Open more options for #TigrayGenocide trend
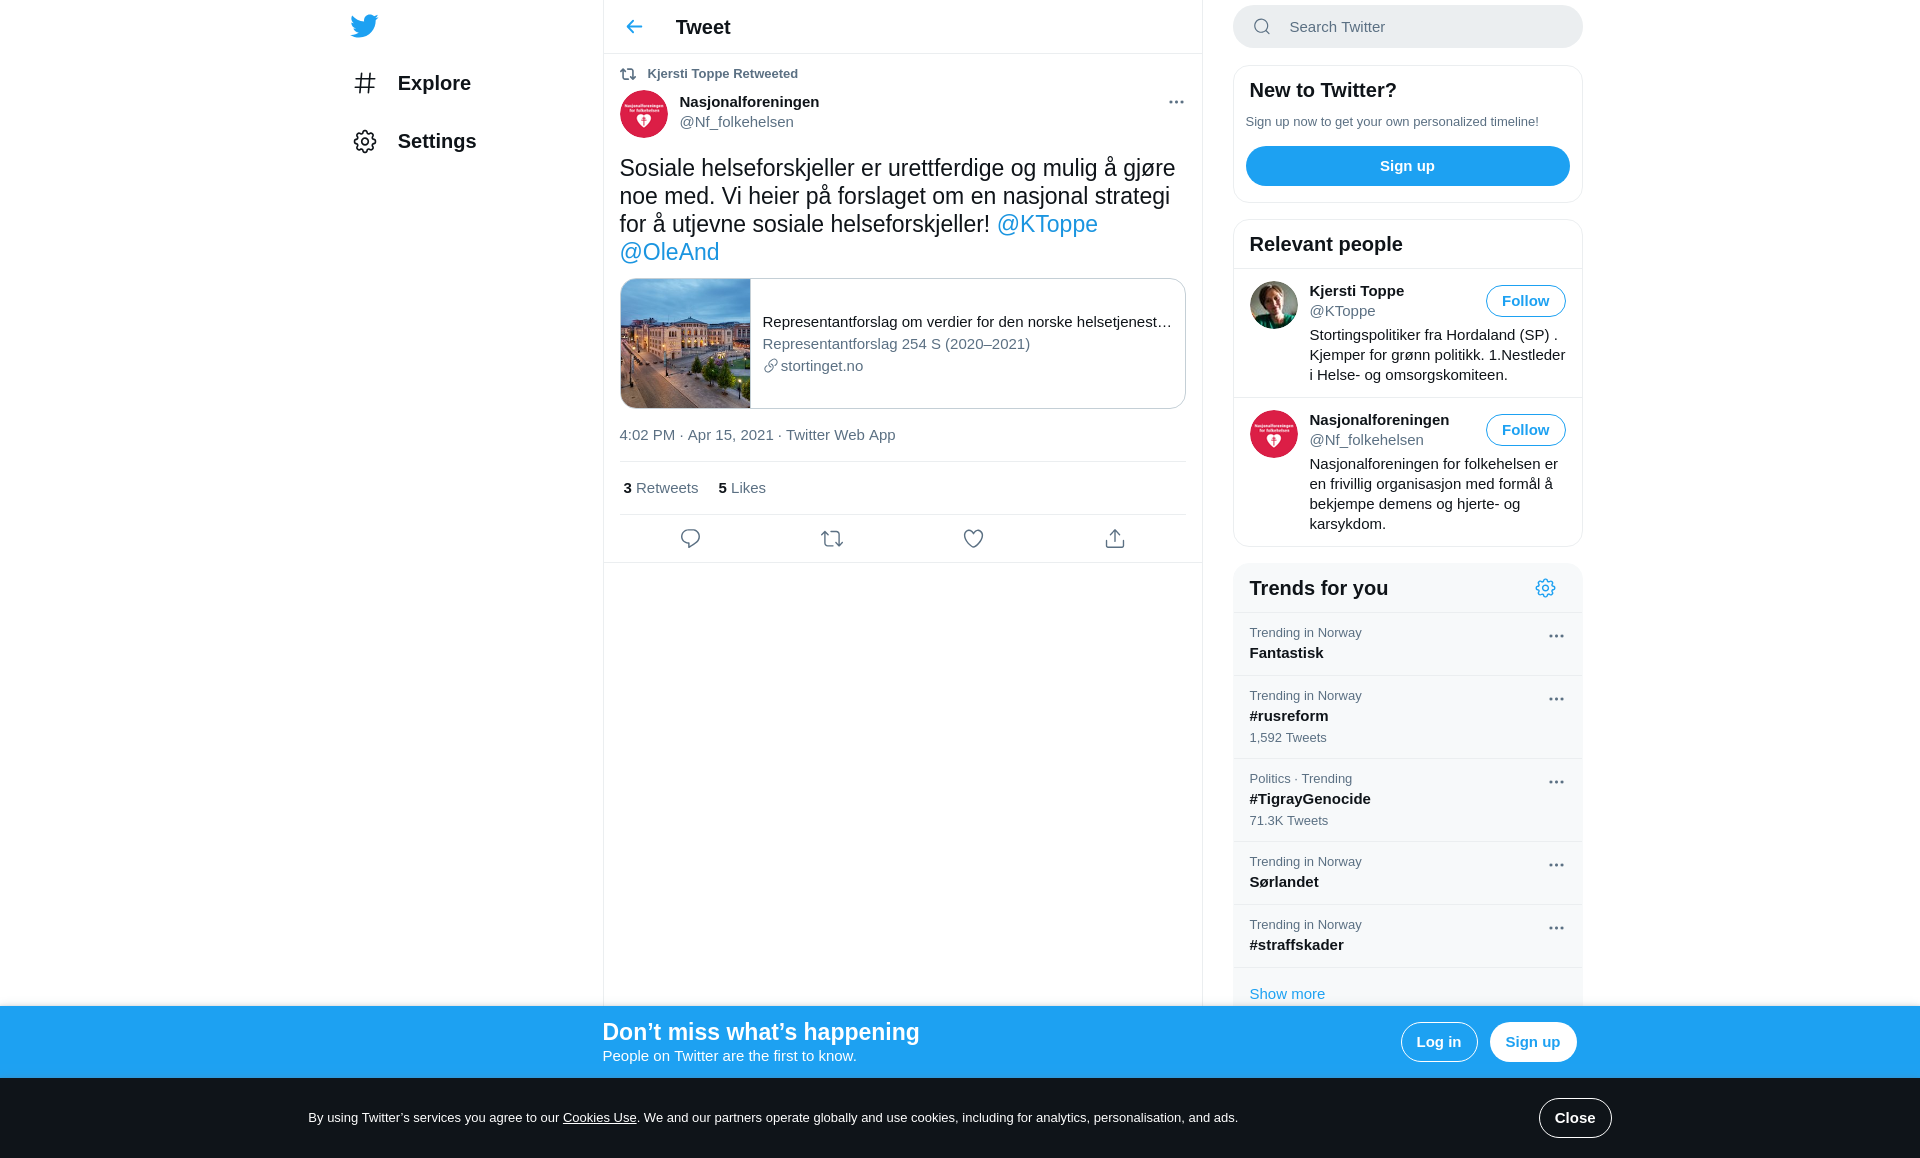Image resolution: width=1920 pixels, height=1158 pixels. pos(1556,782)
